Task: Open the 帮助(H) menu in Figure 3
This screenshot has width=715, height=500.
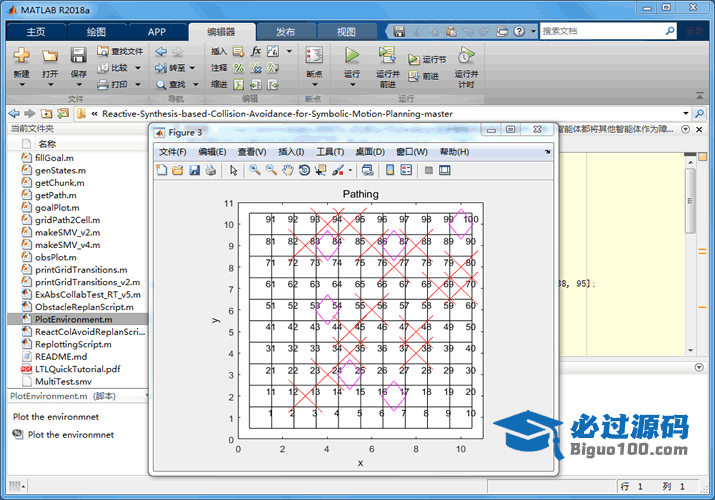Action: tap(454, 152)
